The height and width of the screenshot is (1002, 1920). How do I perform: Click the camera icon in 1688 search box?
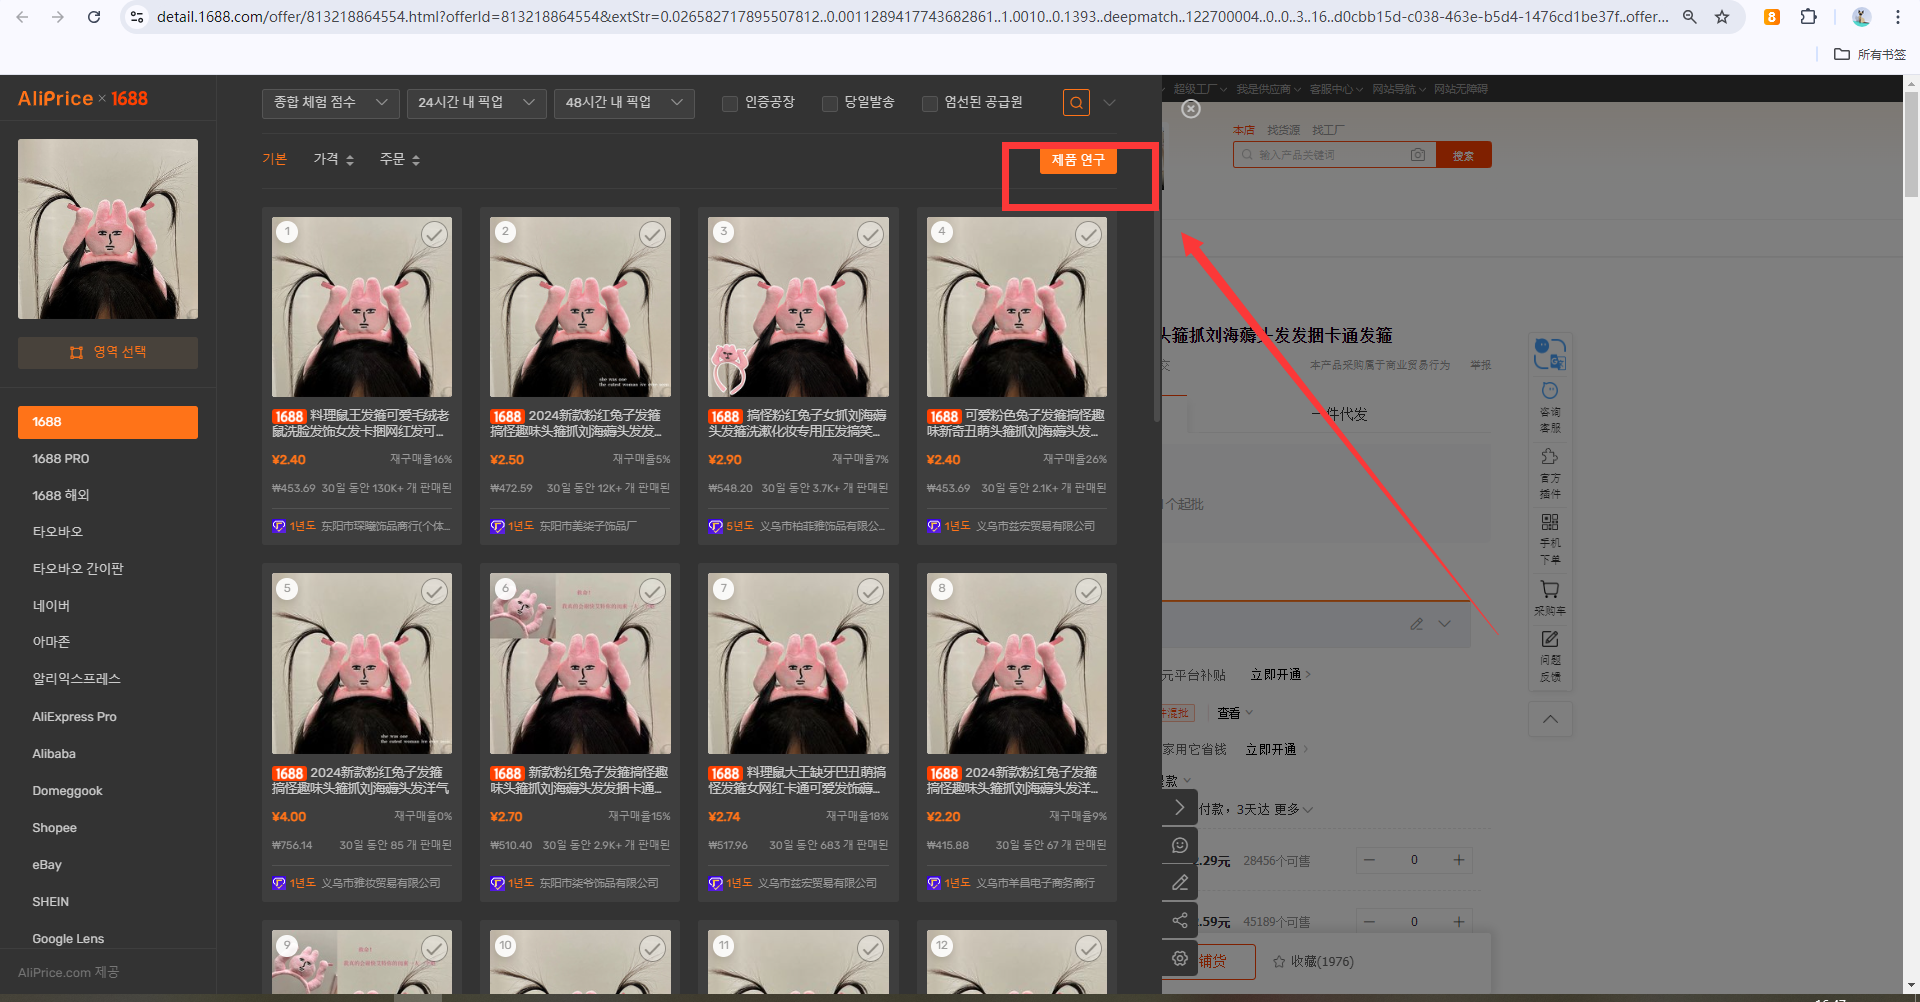pos(1418,155)
